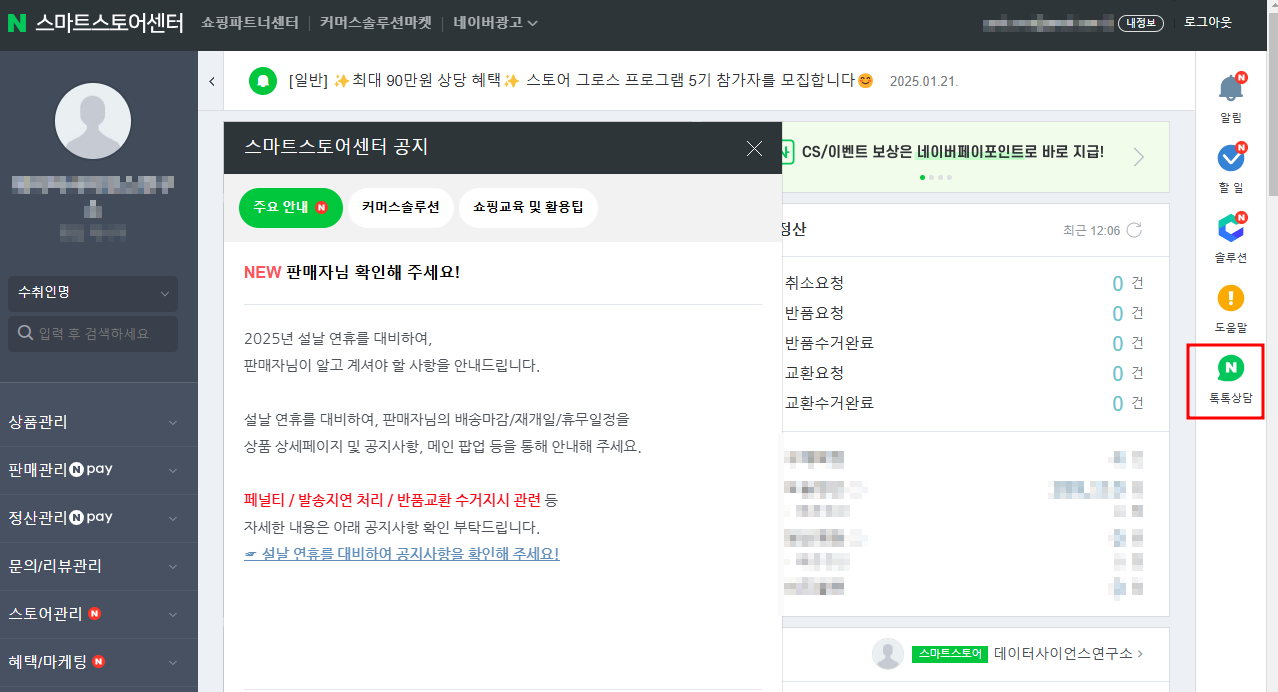Click the red 페널티 / 발송지연 처리 text
This screenshot has height=692, width=1278.
pyautogui.click(x=393, y=499)
